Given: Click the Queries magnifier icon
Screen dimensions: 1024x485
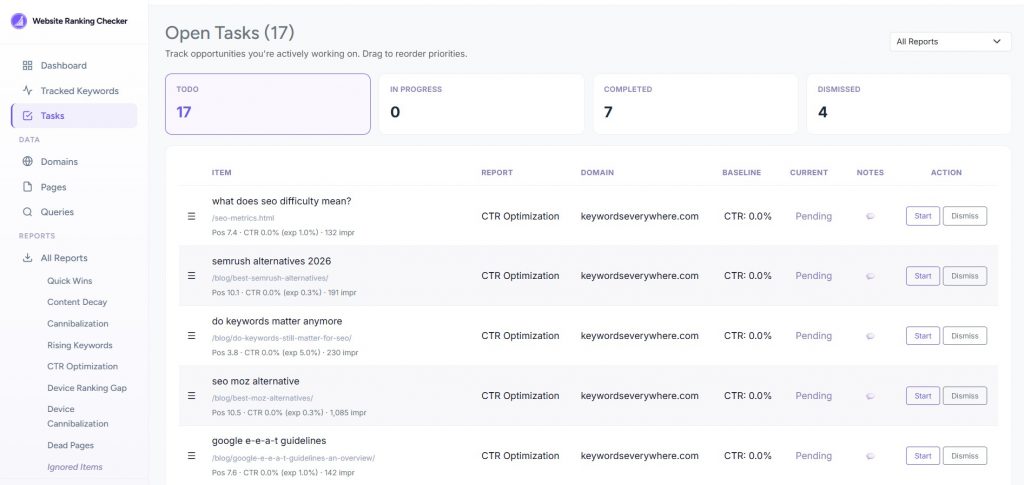Looking at the screenshot, I should (27, 212).
